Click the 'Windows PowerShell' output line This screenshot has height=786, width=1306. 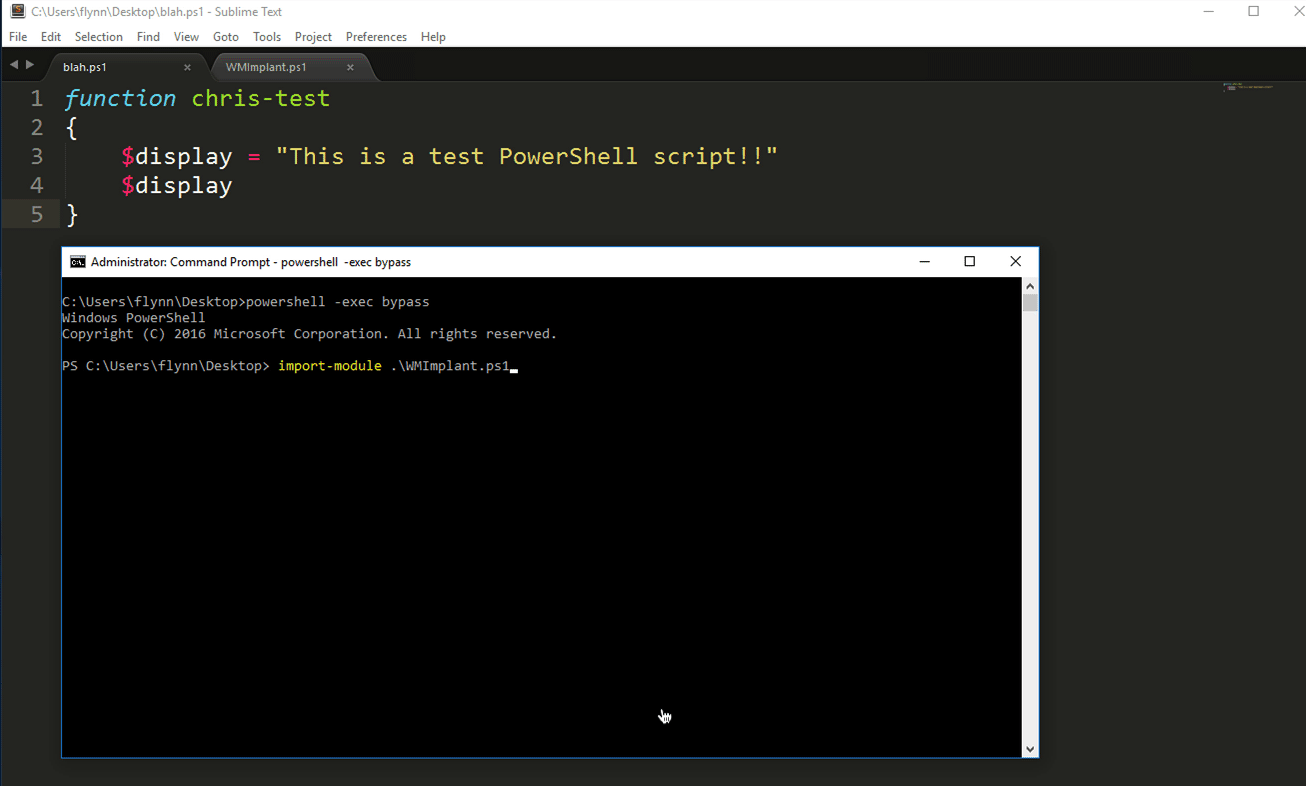pos(133,318)
